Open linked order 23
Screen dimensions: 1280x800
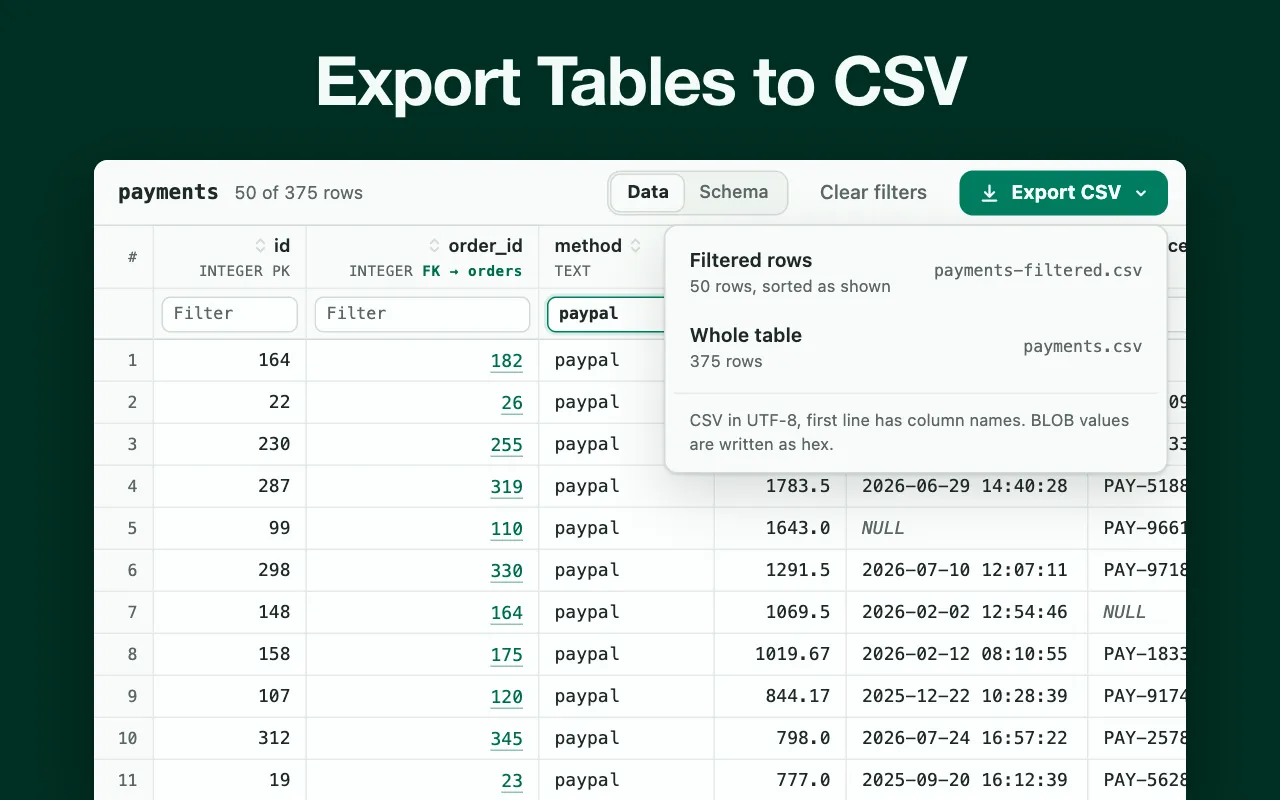coord(512,781)
